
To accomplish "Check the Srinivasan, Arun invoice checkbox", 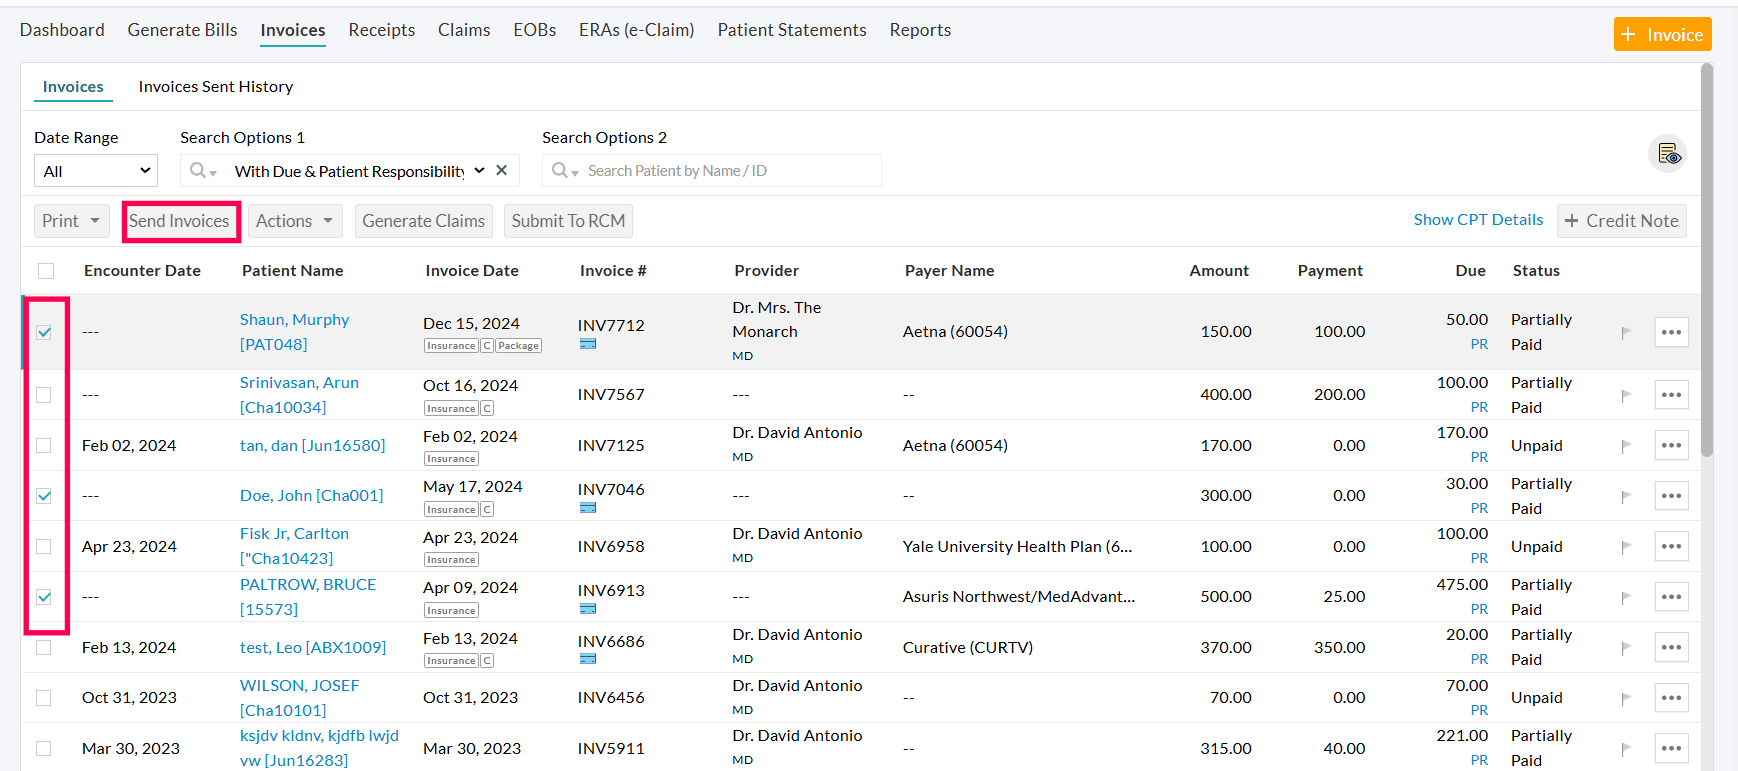I will pos(44,395).
